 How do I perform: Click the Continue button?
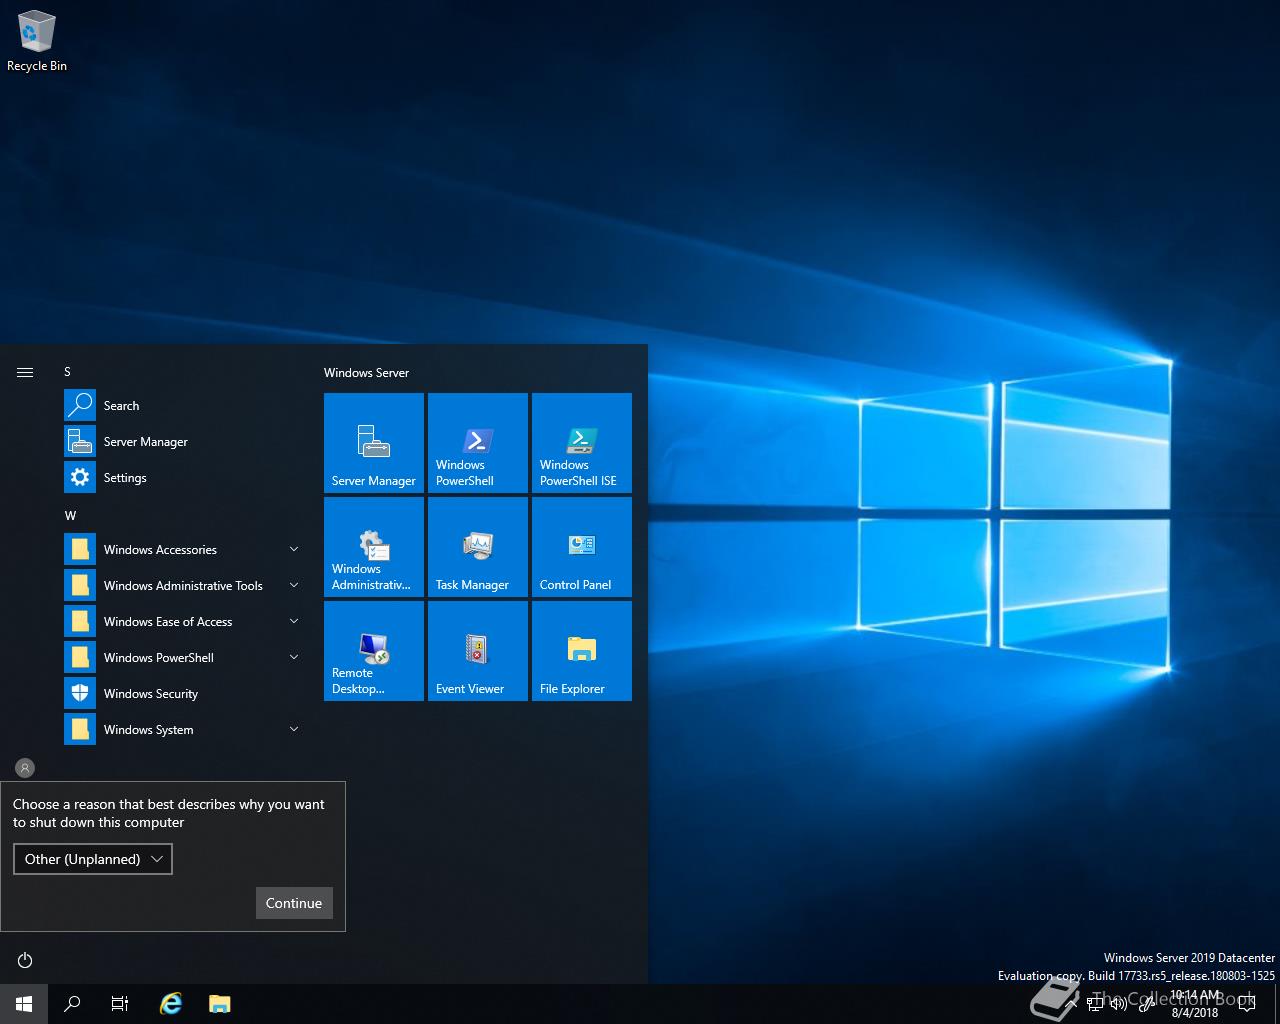coord(294,903)
